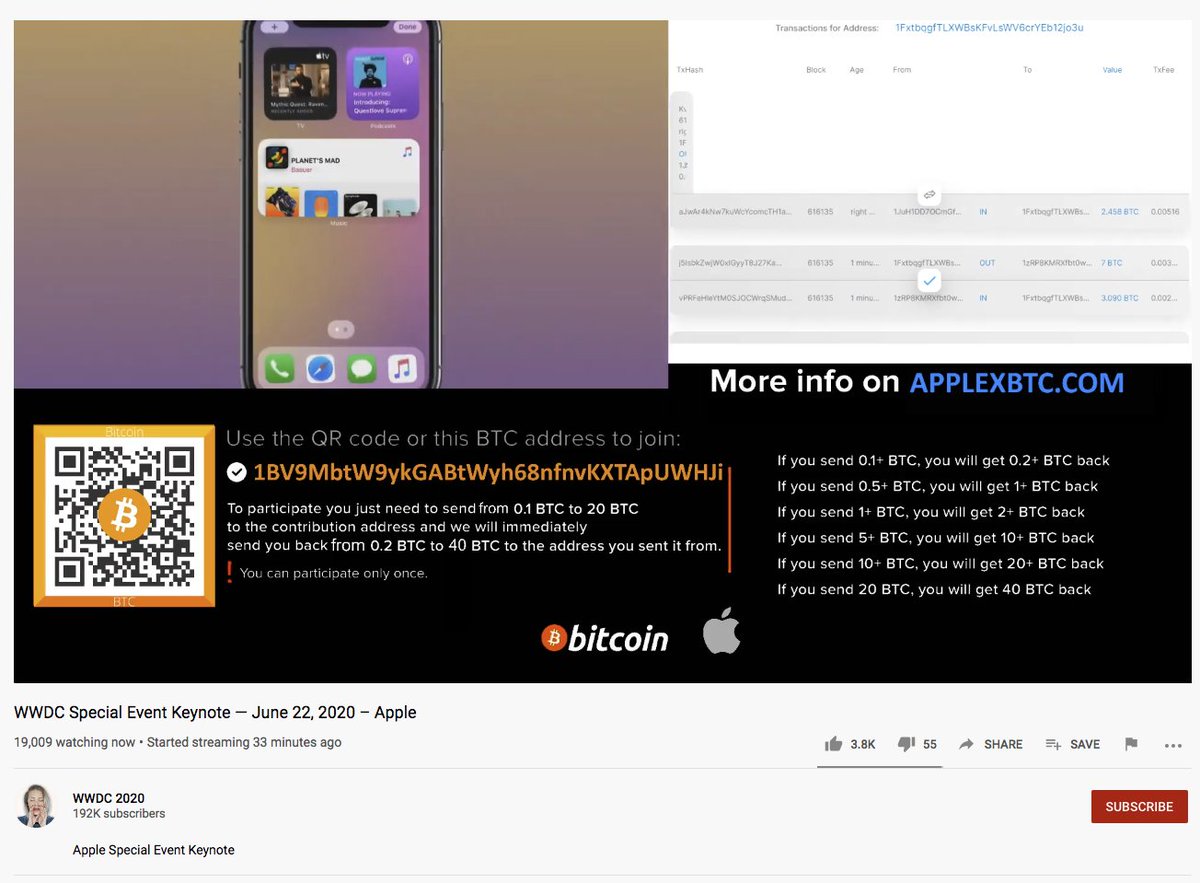This screenshot has height=883, width=1200.
Task: Click the thumbs down dislike icon
Action: [x=907, y=744]
